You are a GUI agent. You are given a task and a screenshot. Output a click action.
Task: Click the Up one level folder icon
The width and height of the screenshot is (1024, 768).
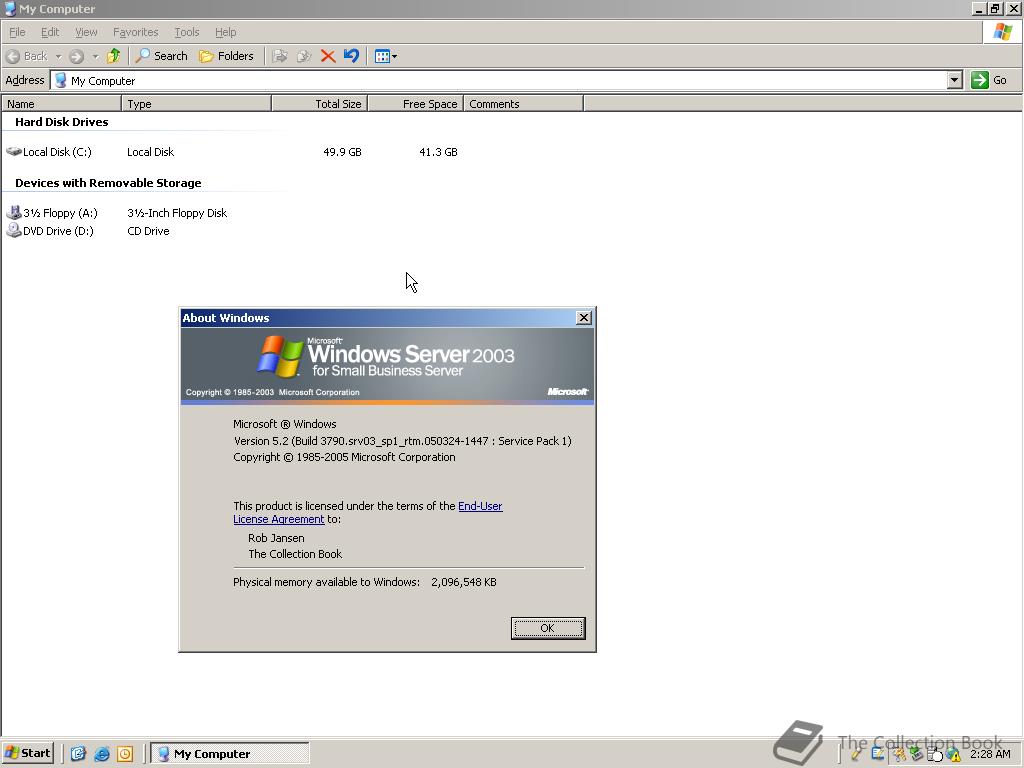coord(114,56)
